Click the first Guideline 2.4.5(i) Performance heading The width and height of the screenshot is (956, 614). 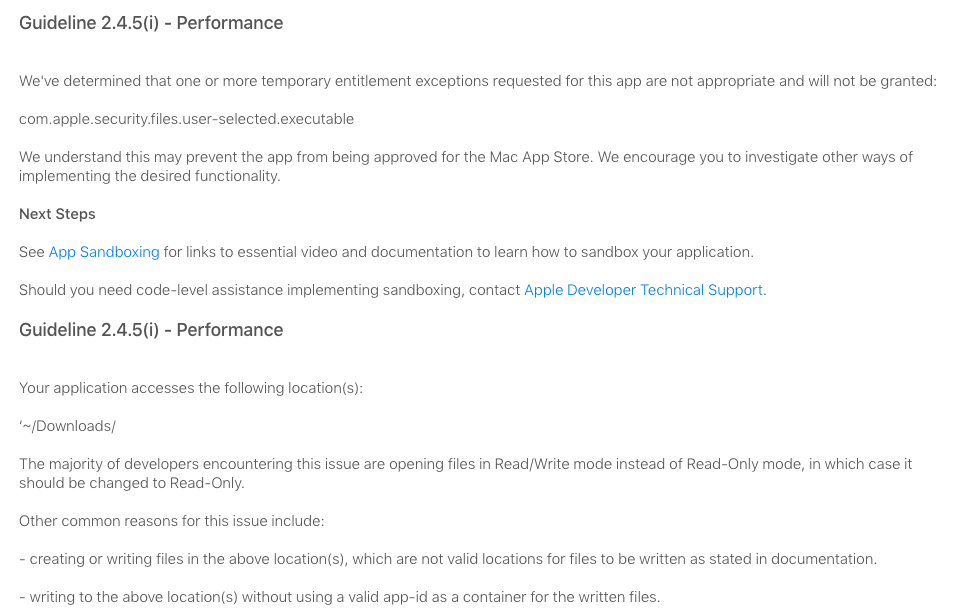151,23
